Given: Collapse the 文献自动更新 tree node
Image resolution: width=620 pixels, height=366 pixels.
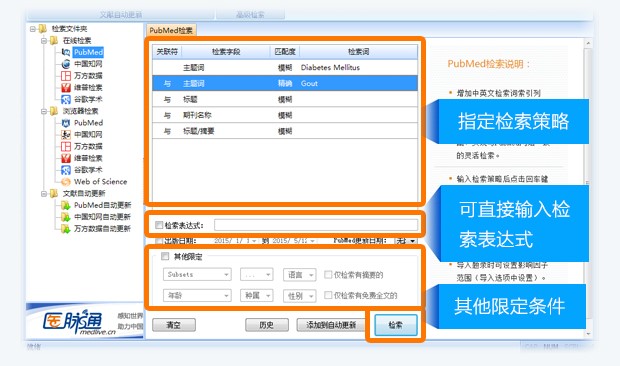Looking at the screenshot, I should [x=44, y=194].
